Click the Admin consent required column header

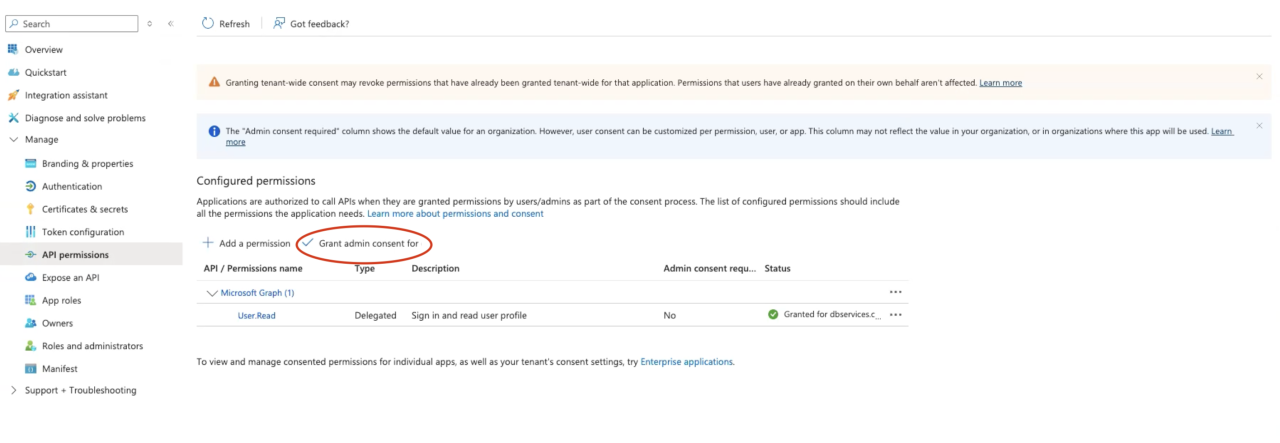[x=710, y=268]
